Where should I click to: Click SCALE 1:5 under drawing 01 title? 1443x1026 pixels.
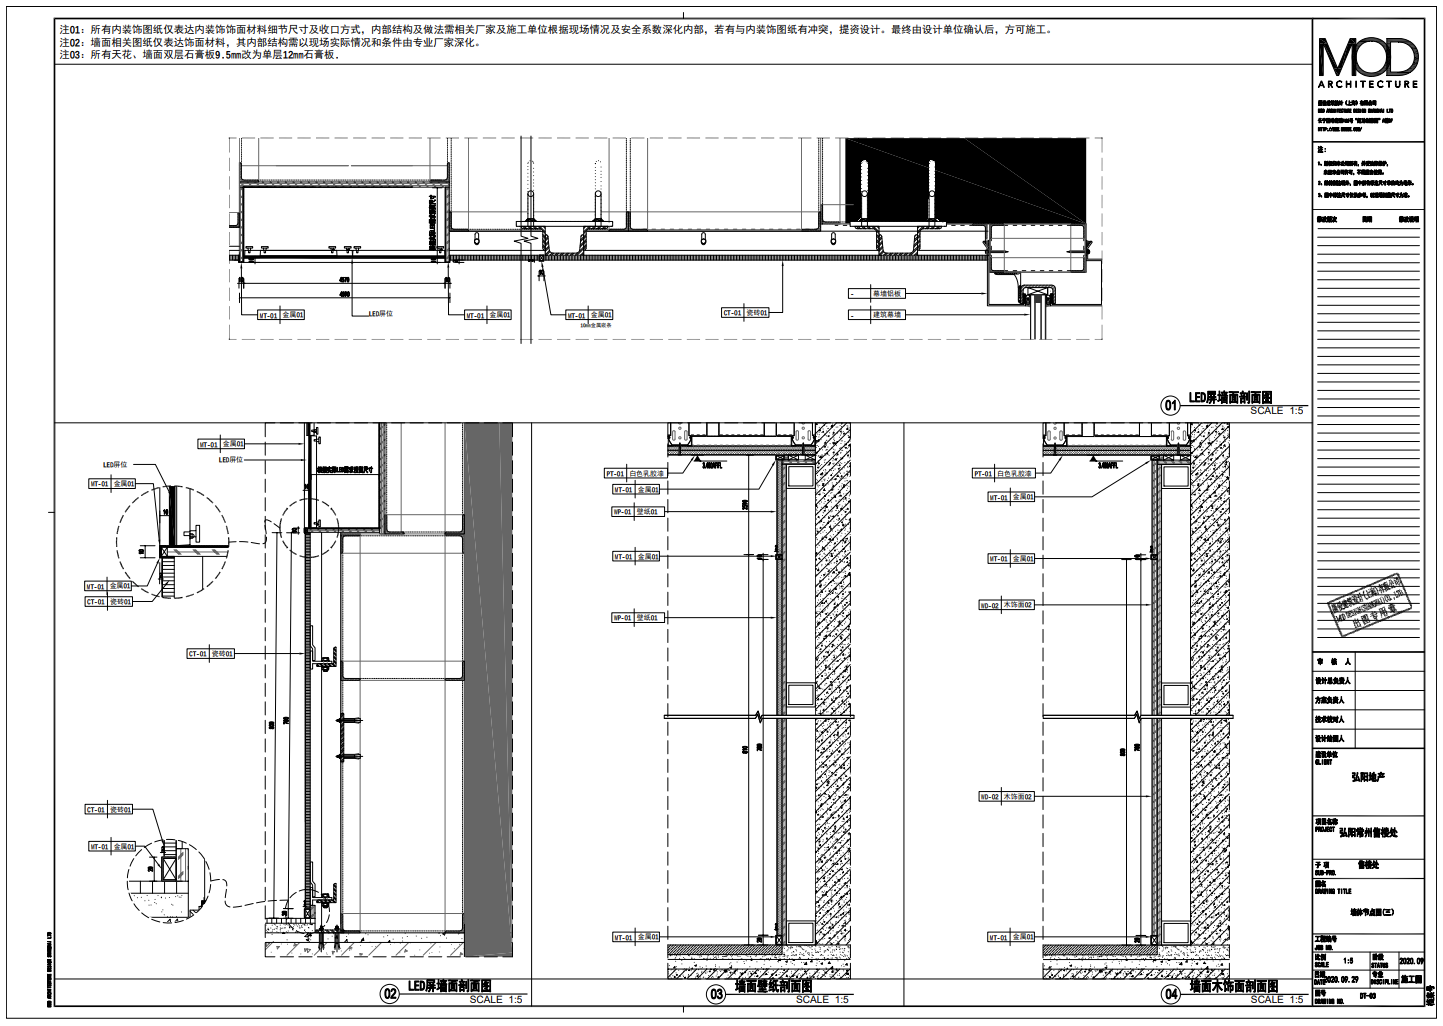pyautogui.click(x=1277, y=411)
